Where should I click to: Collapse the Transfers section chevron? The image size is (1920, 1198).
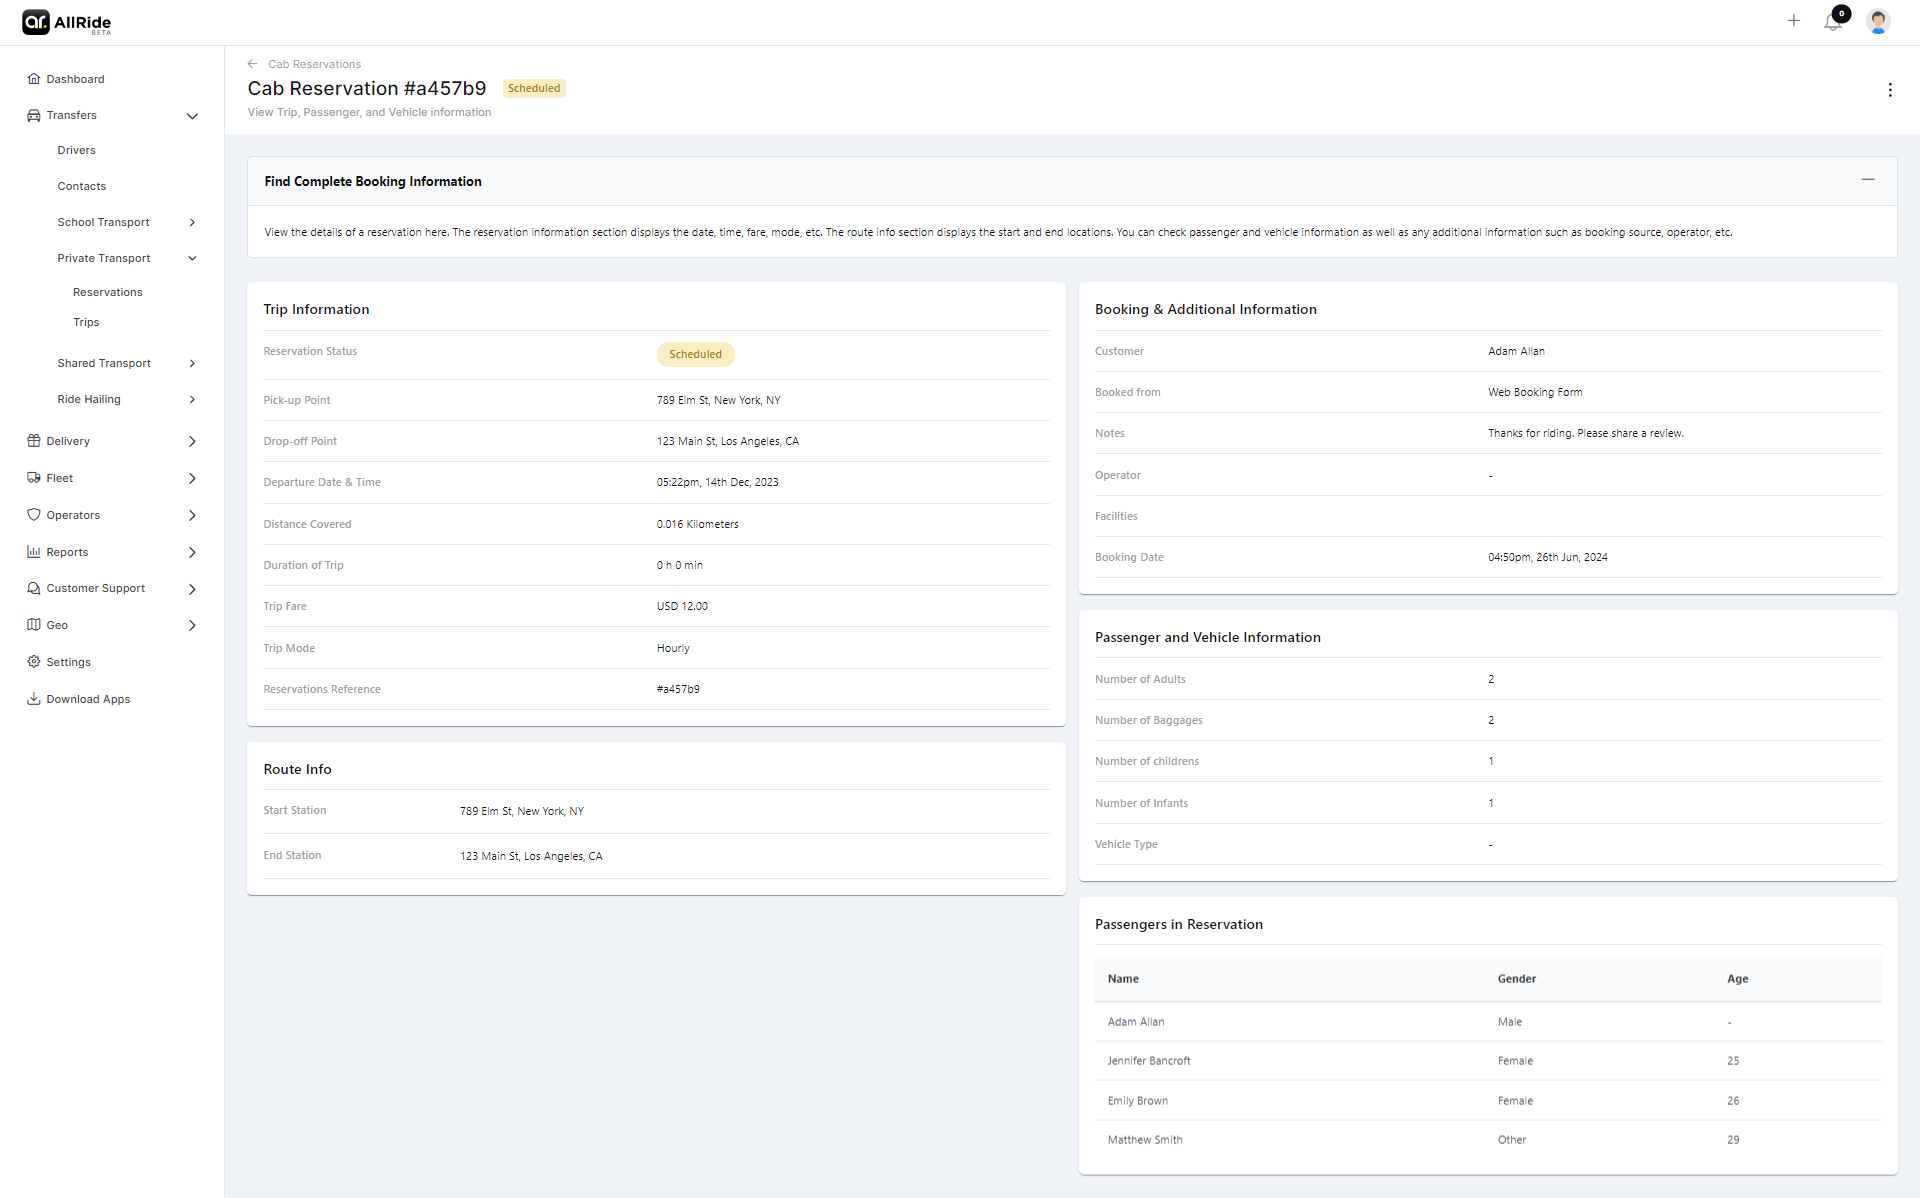[192, 116]
